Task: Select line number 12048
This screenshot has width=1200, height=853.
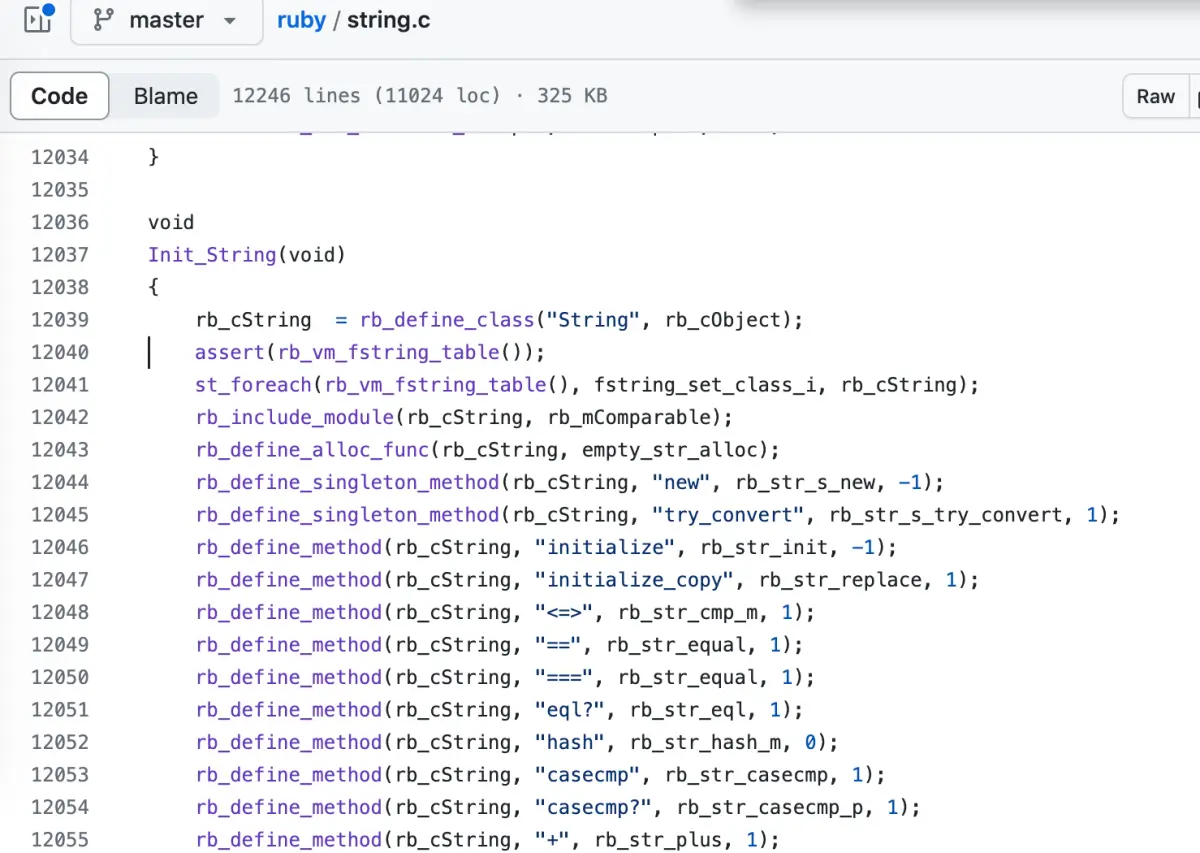Action: pyautogui.click(x=60, y=612)
